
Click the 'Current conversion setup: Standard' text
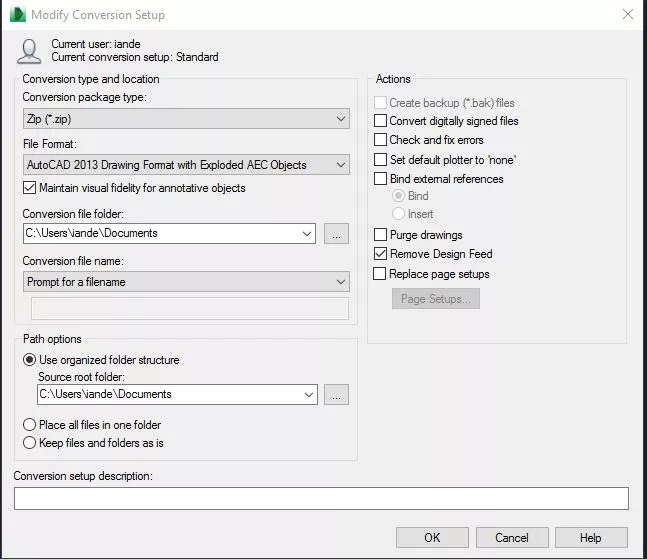[135, 57]
